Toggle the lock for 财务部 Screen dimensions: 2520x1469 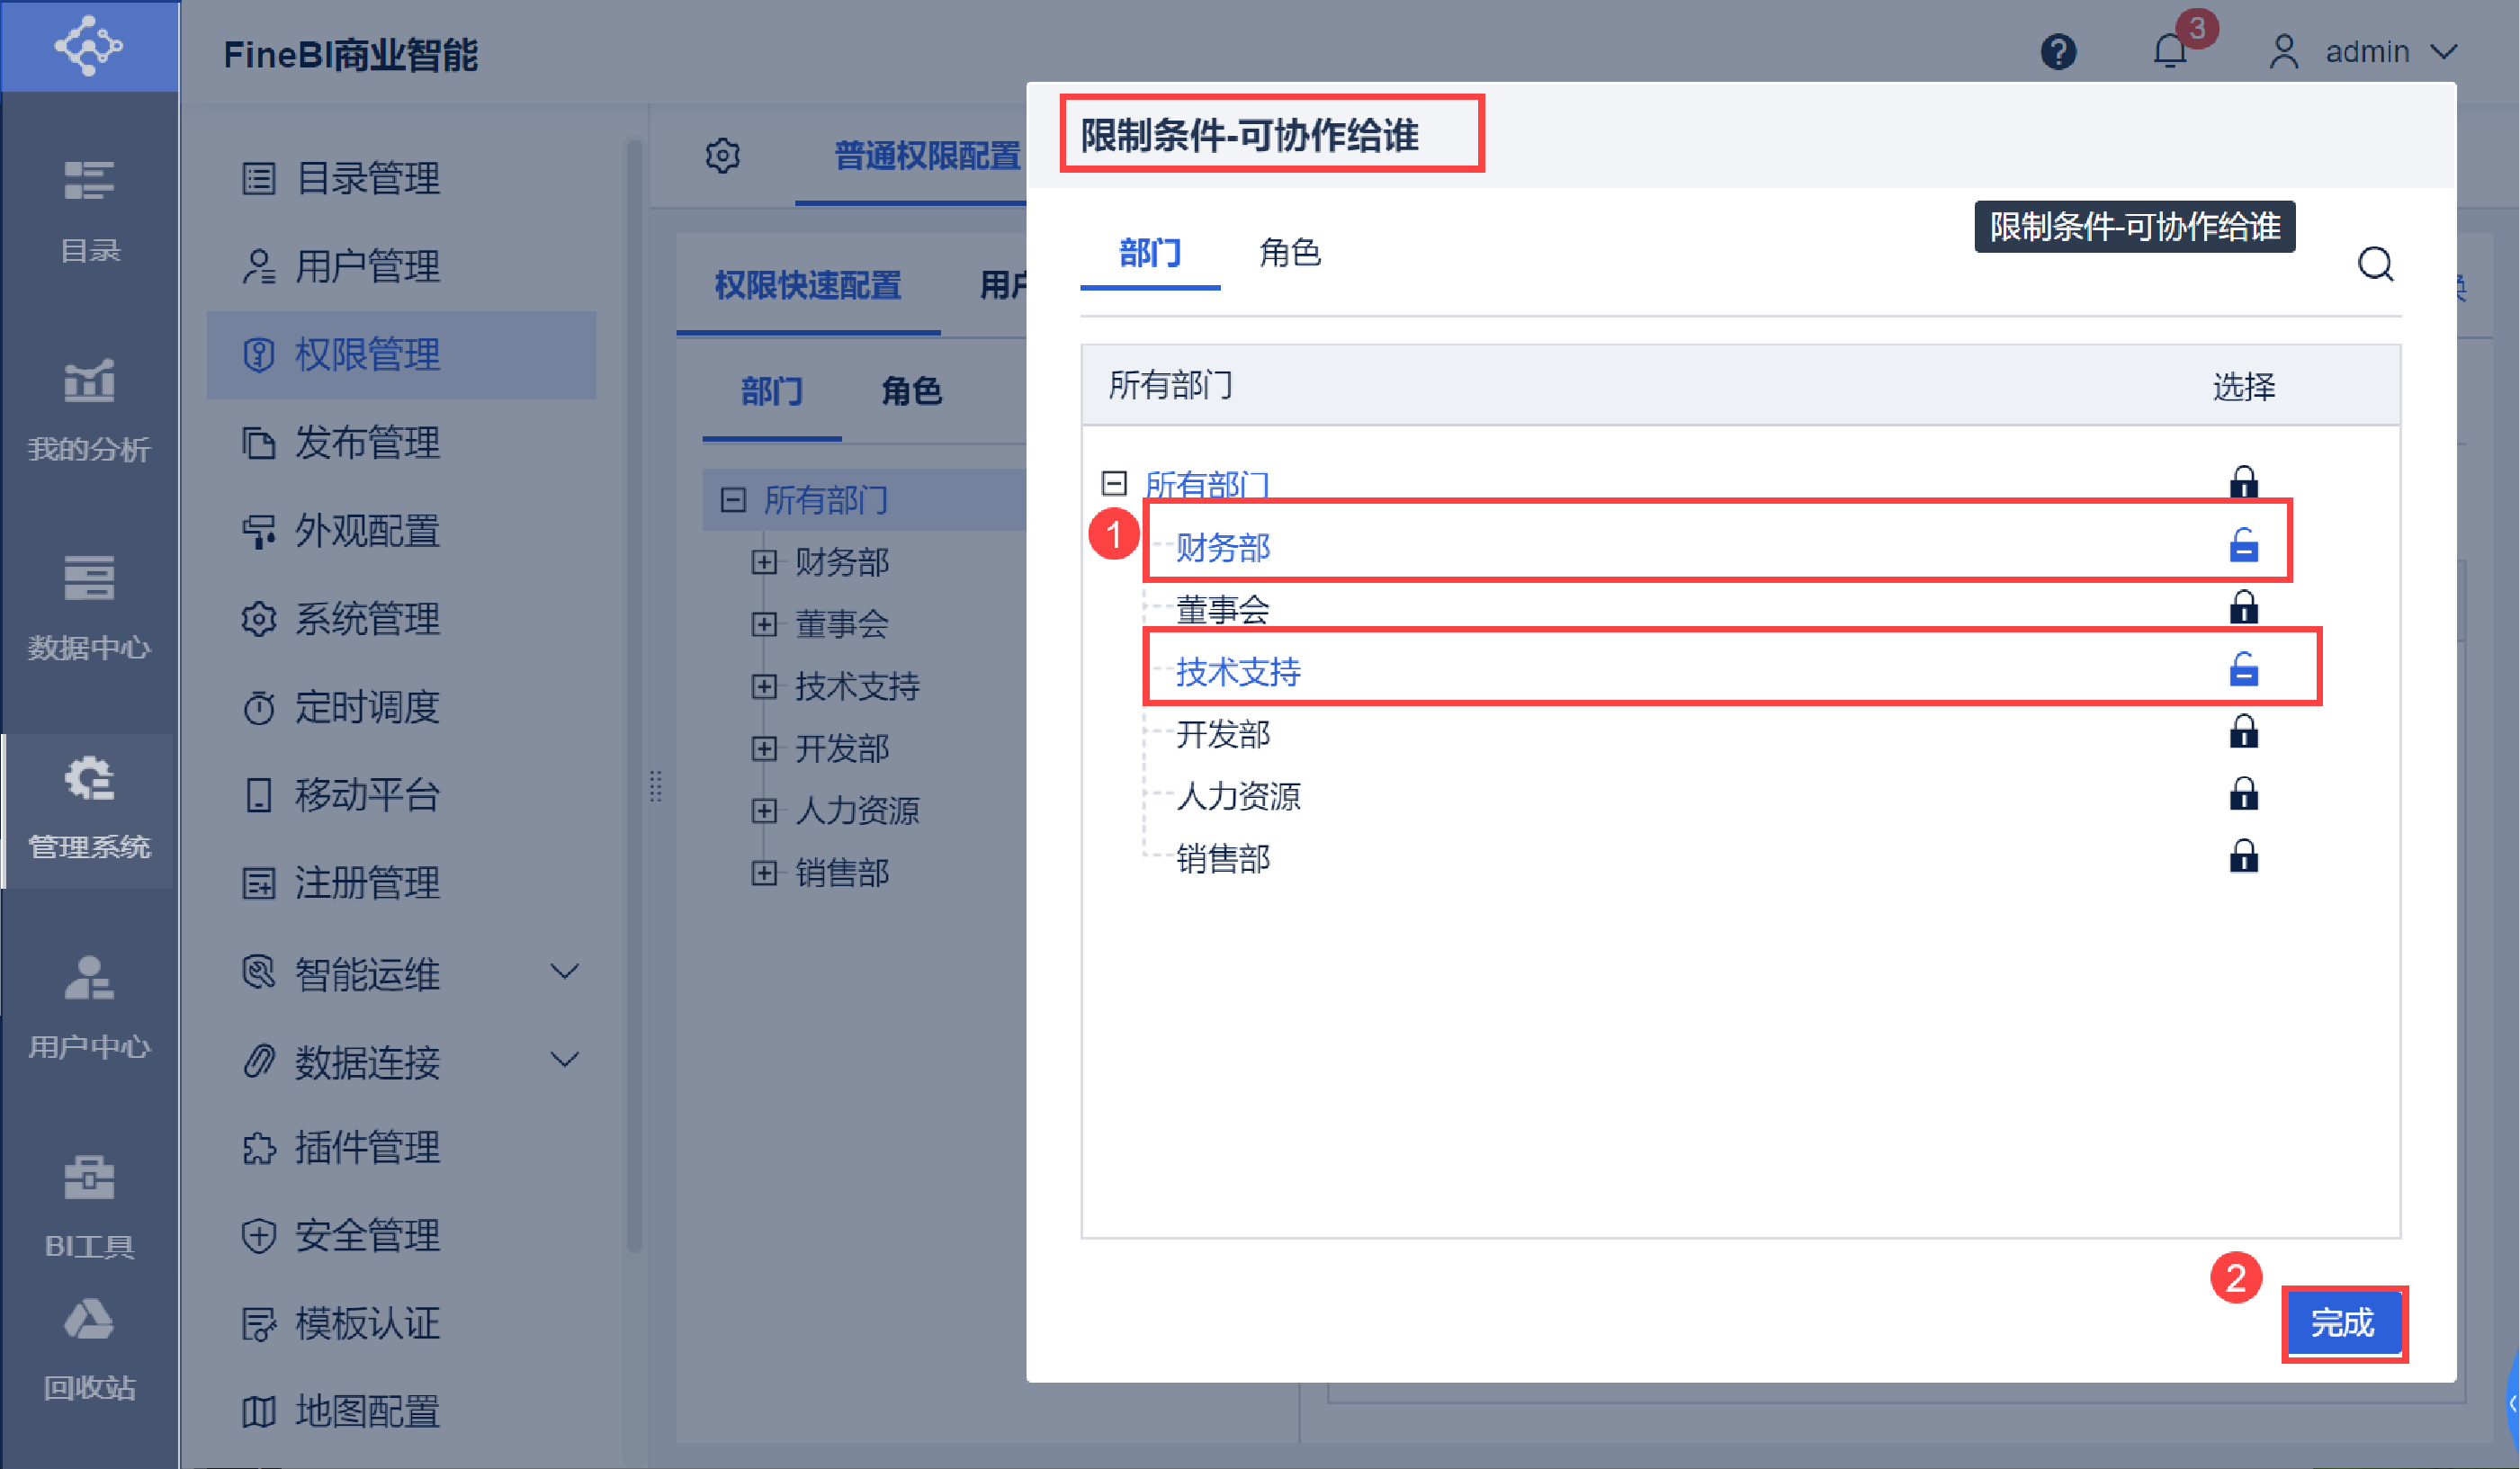(2243, 546)
